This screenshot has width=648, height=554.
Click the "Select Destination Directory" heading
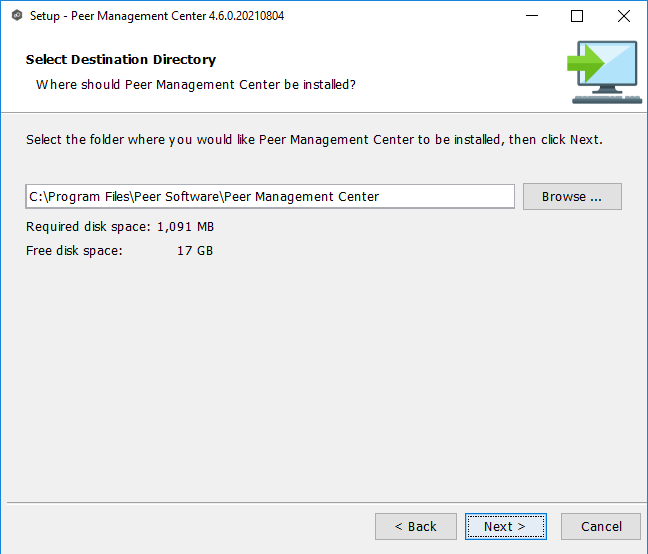[121, 60]
